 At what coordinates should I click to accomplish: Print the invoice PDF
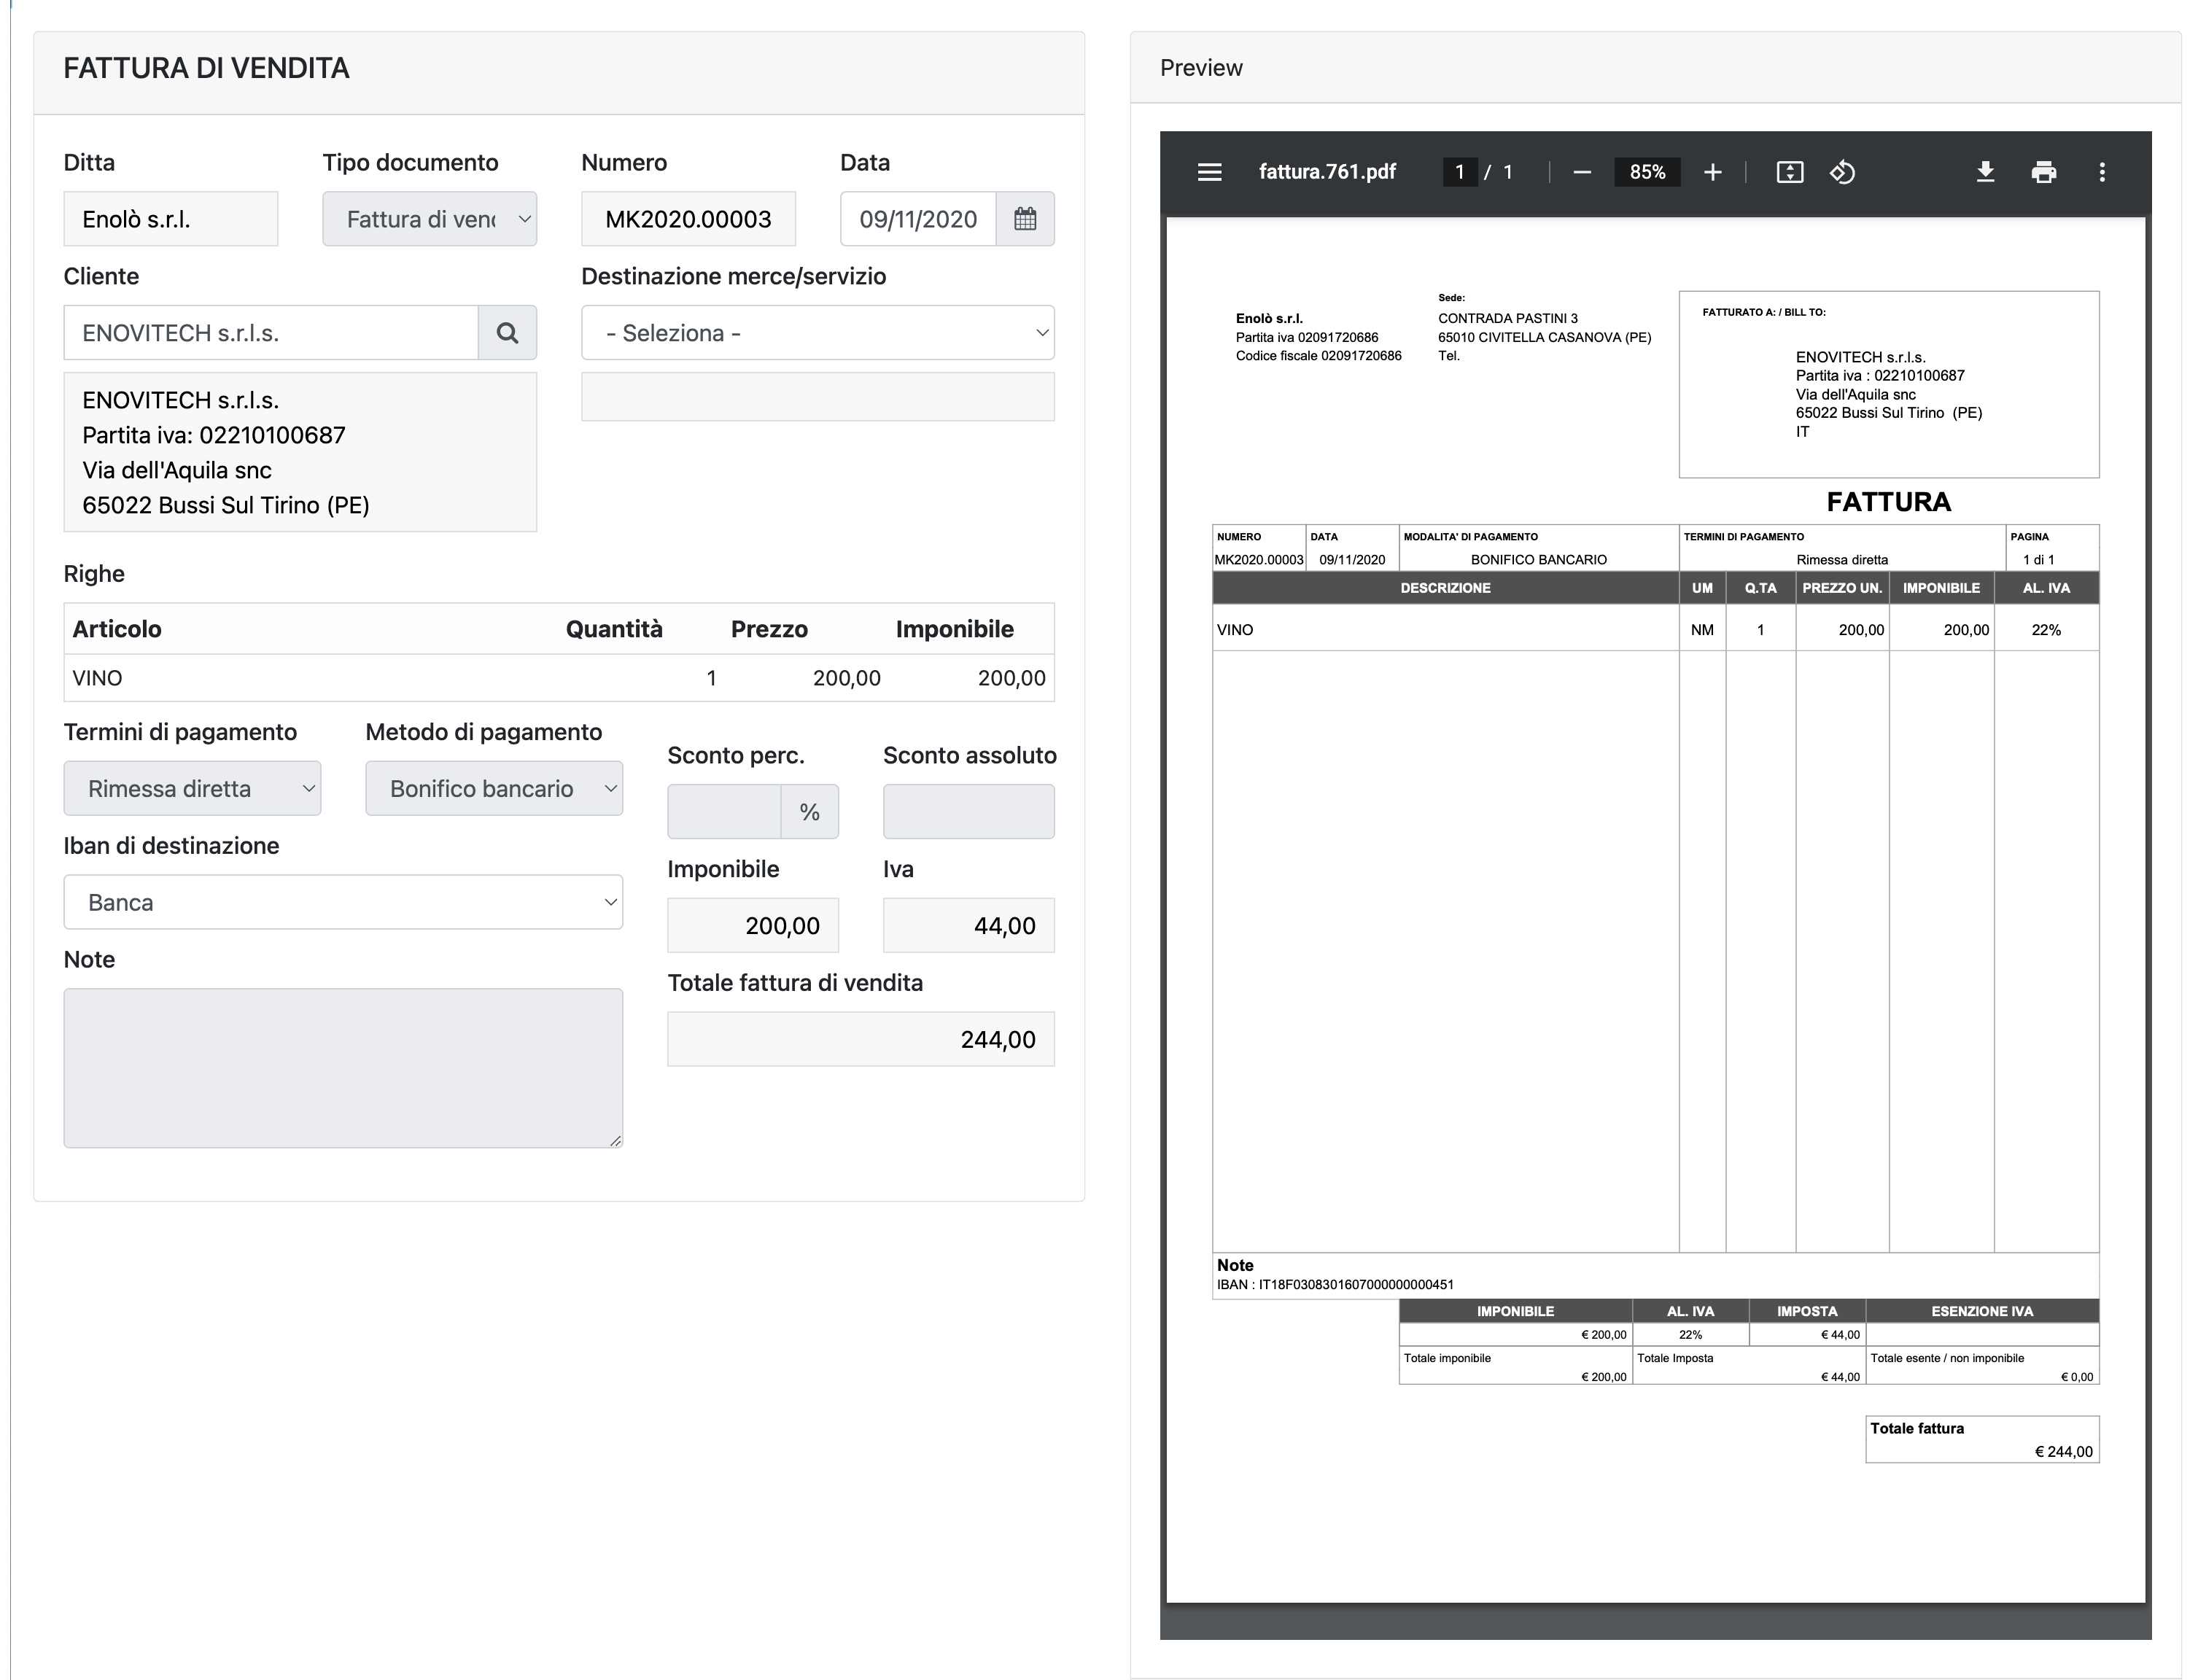pos(2043,172)
